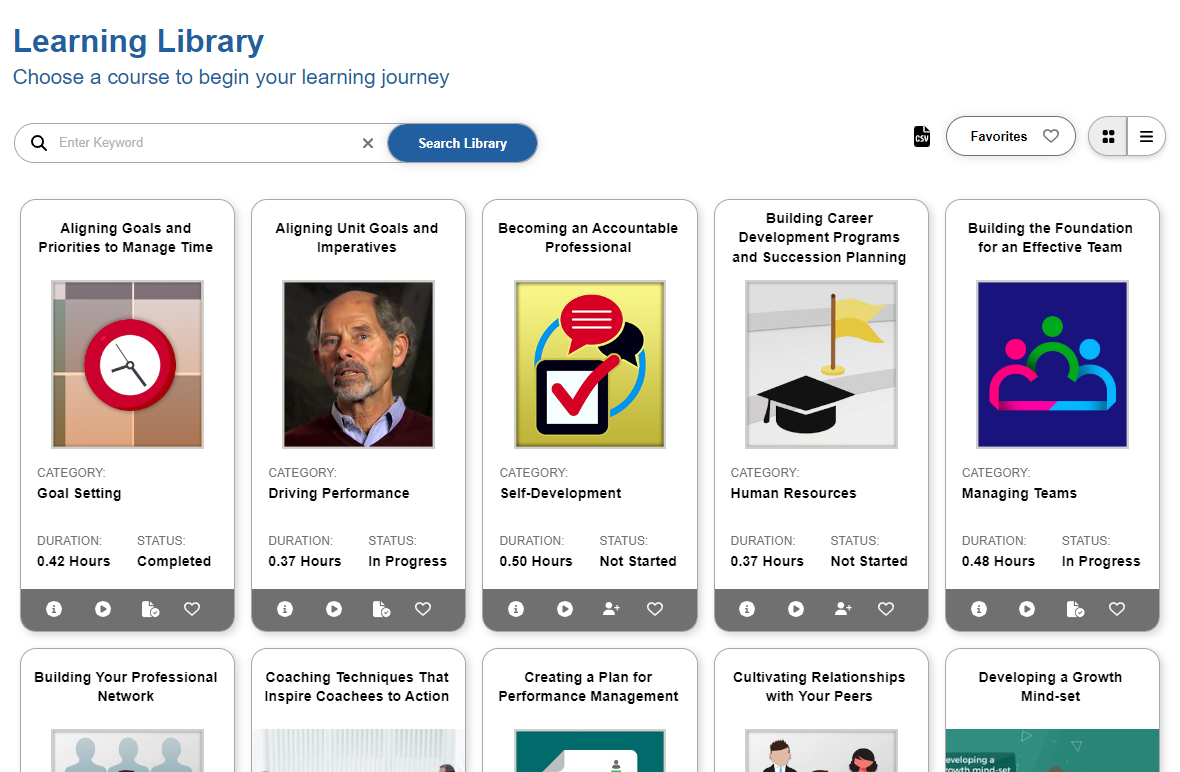1180x772 pixels.
Task: Export the course list as CSV
Action: click(921, 136)
